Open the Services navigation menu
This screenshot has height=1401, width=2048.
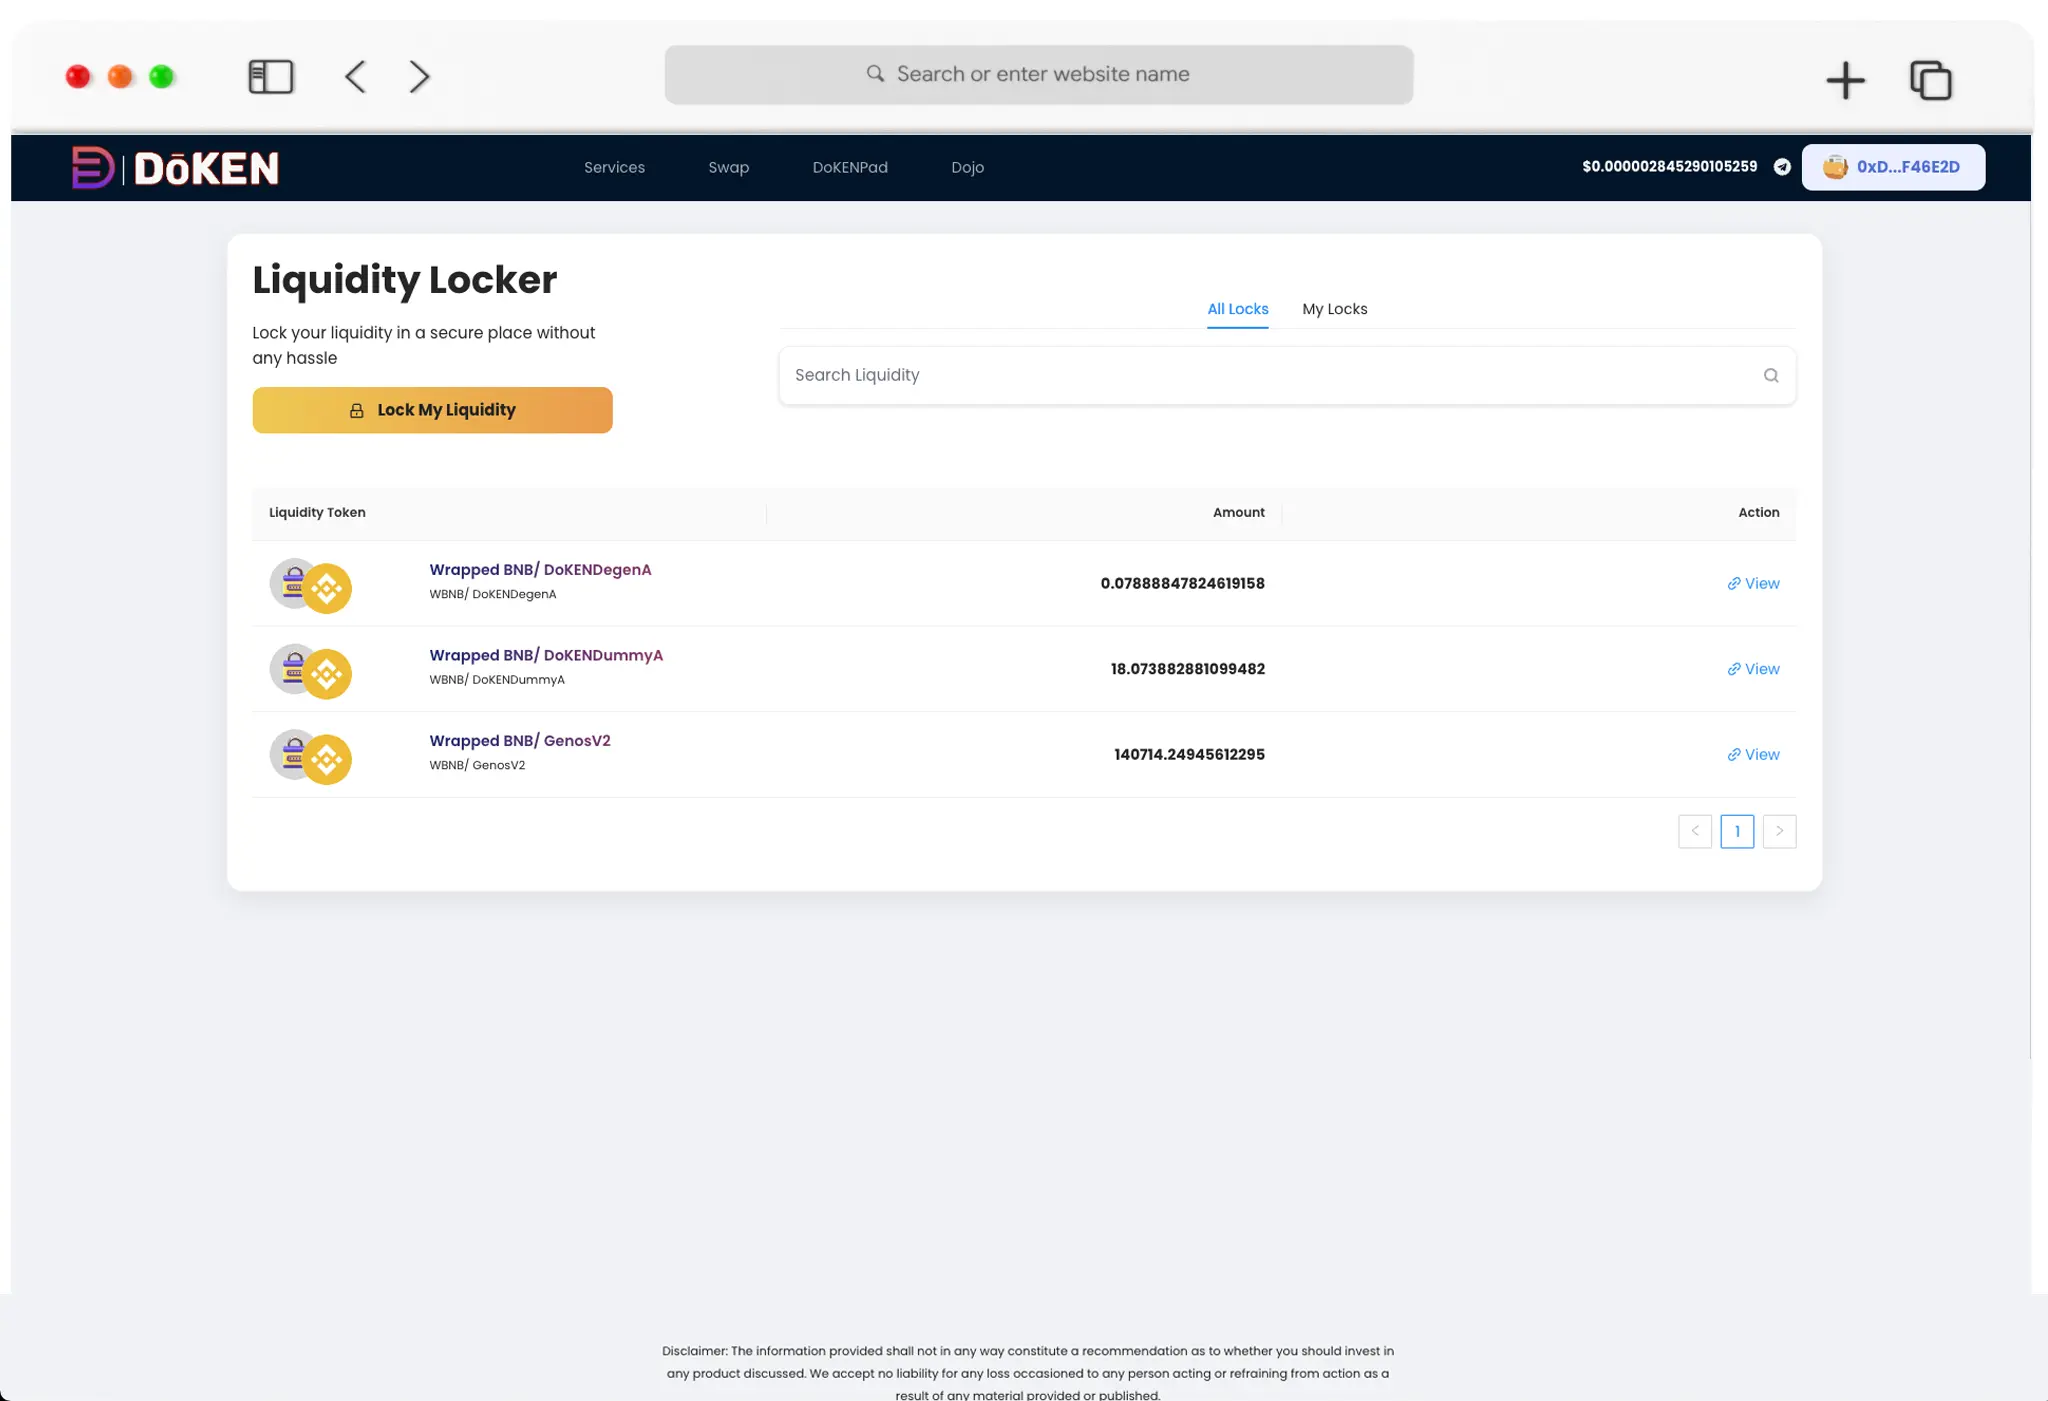click(x=614, y=167)
